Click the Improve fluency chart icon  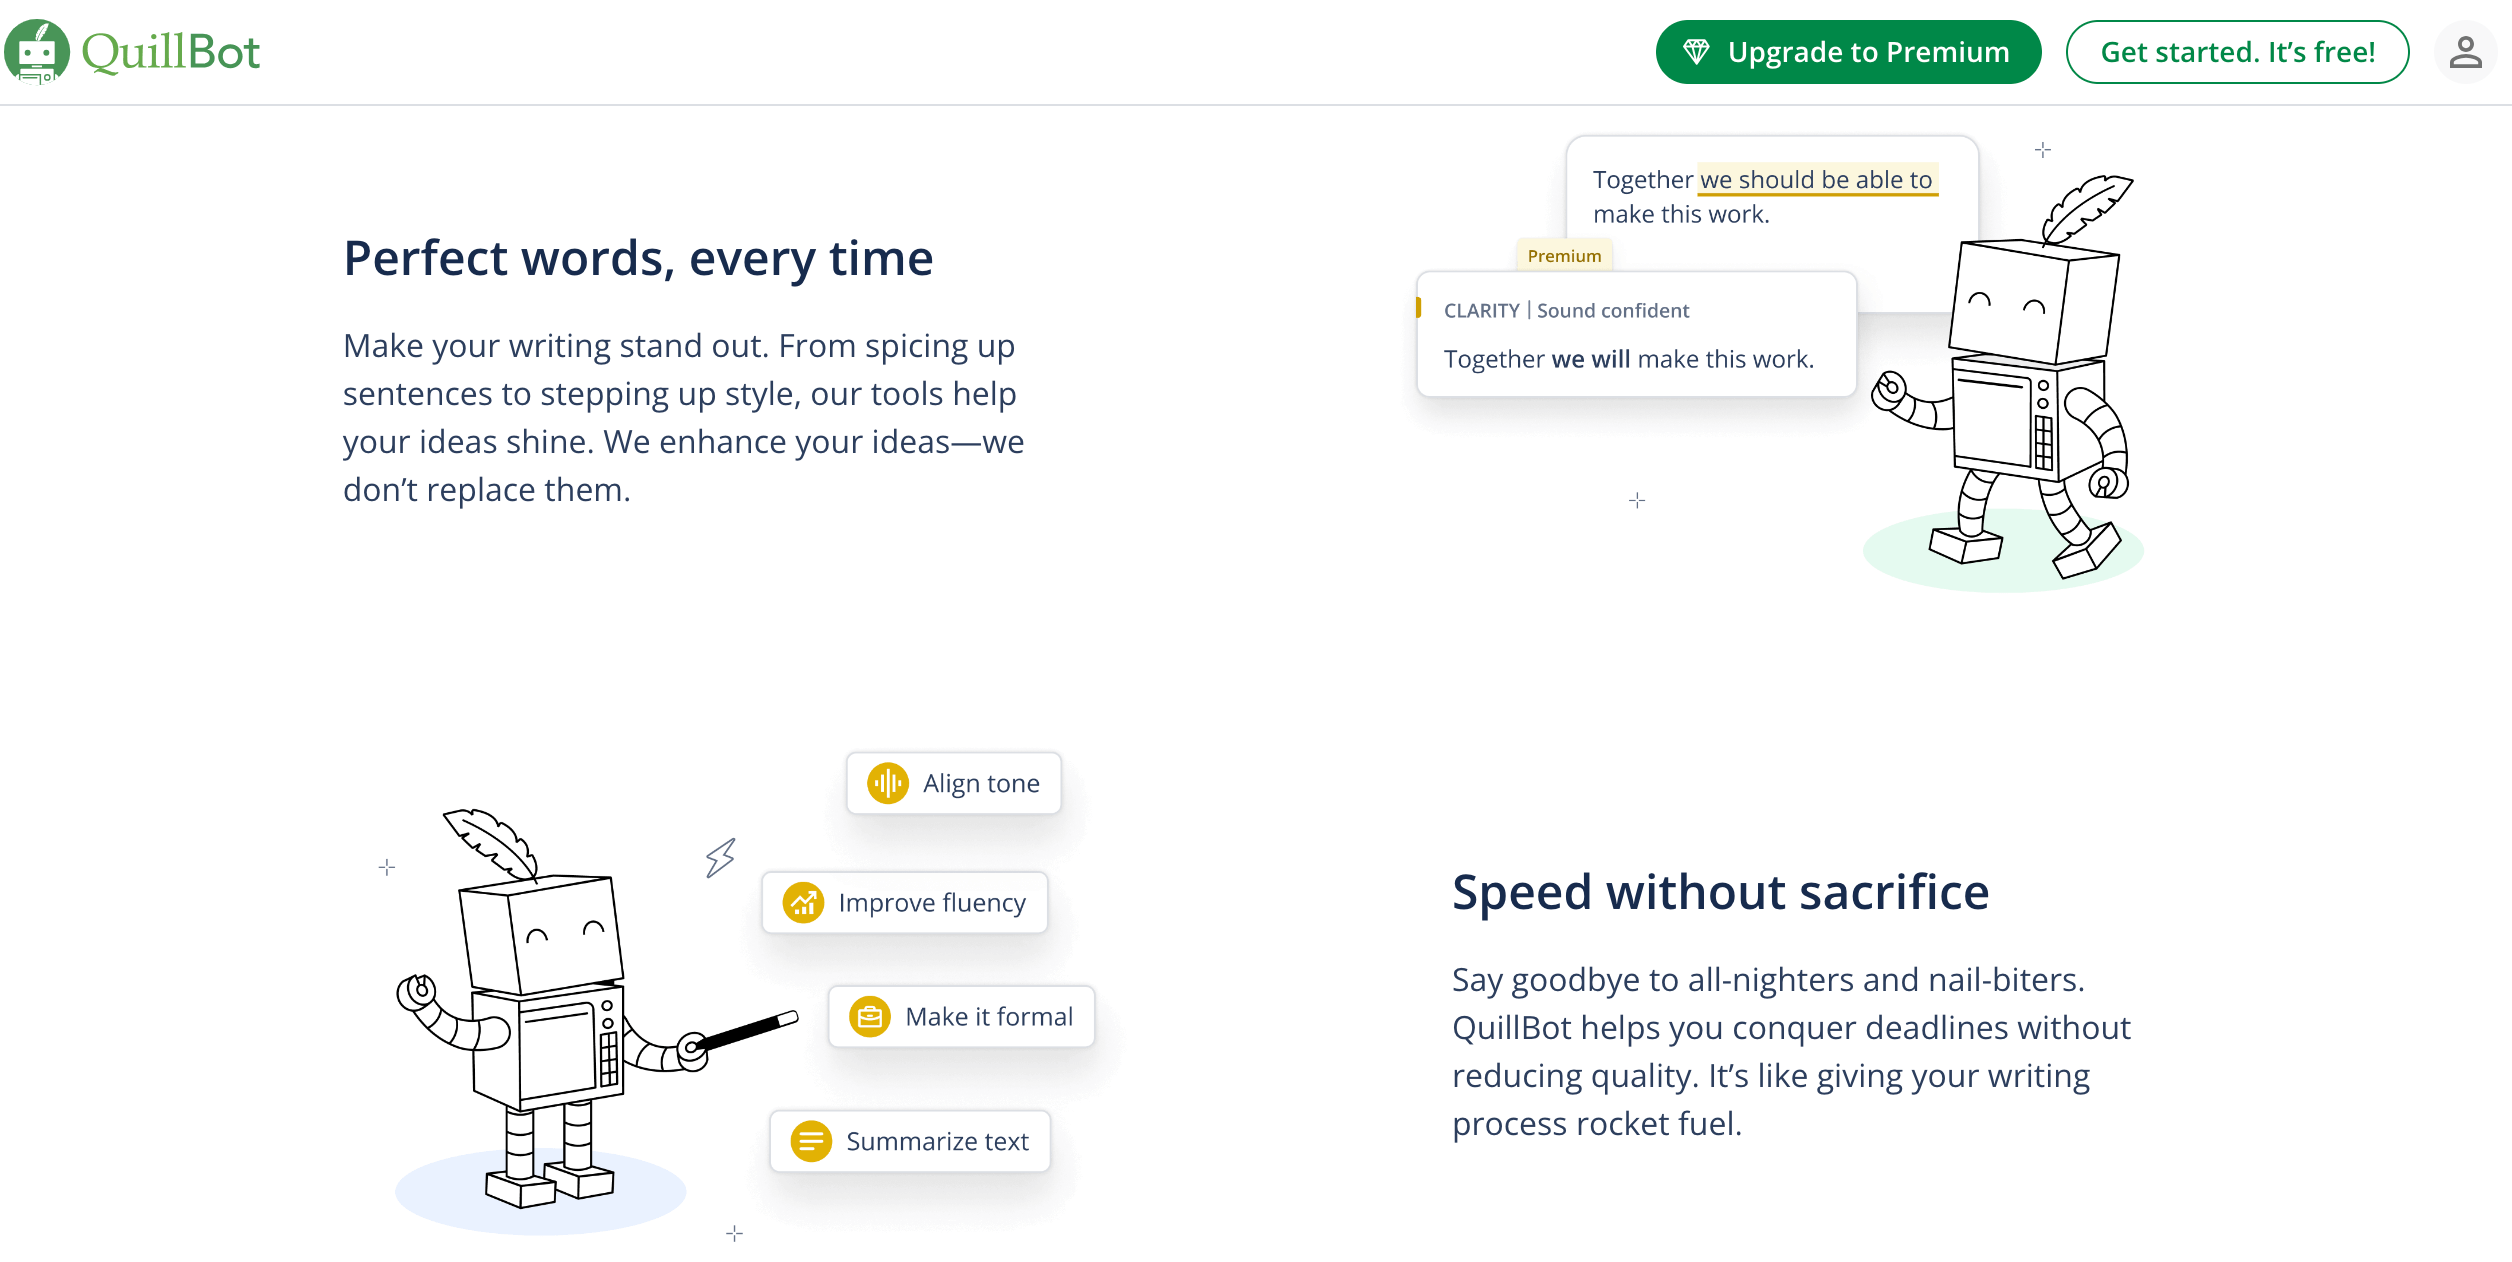[x=803, y=903]
